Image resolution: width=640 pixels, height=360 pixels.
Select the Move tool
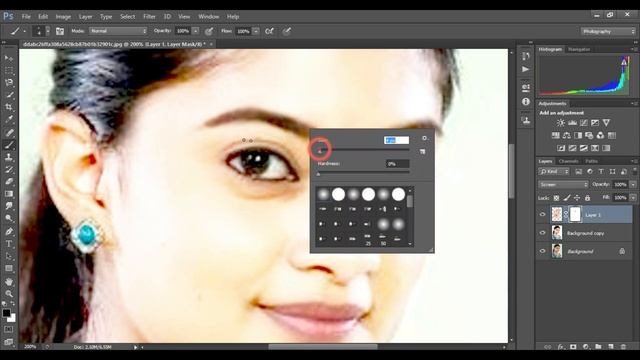(x=9, y=58)
